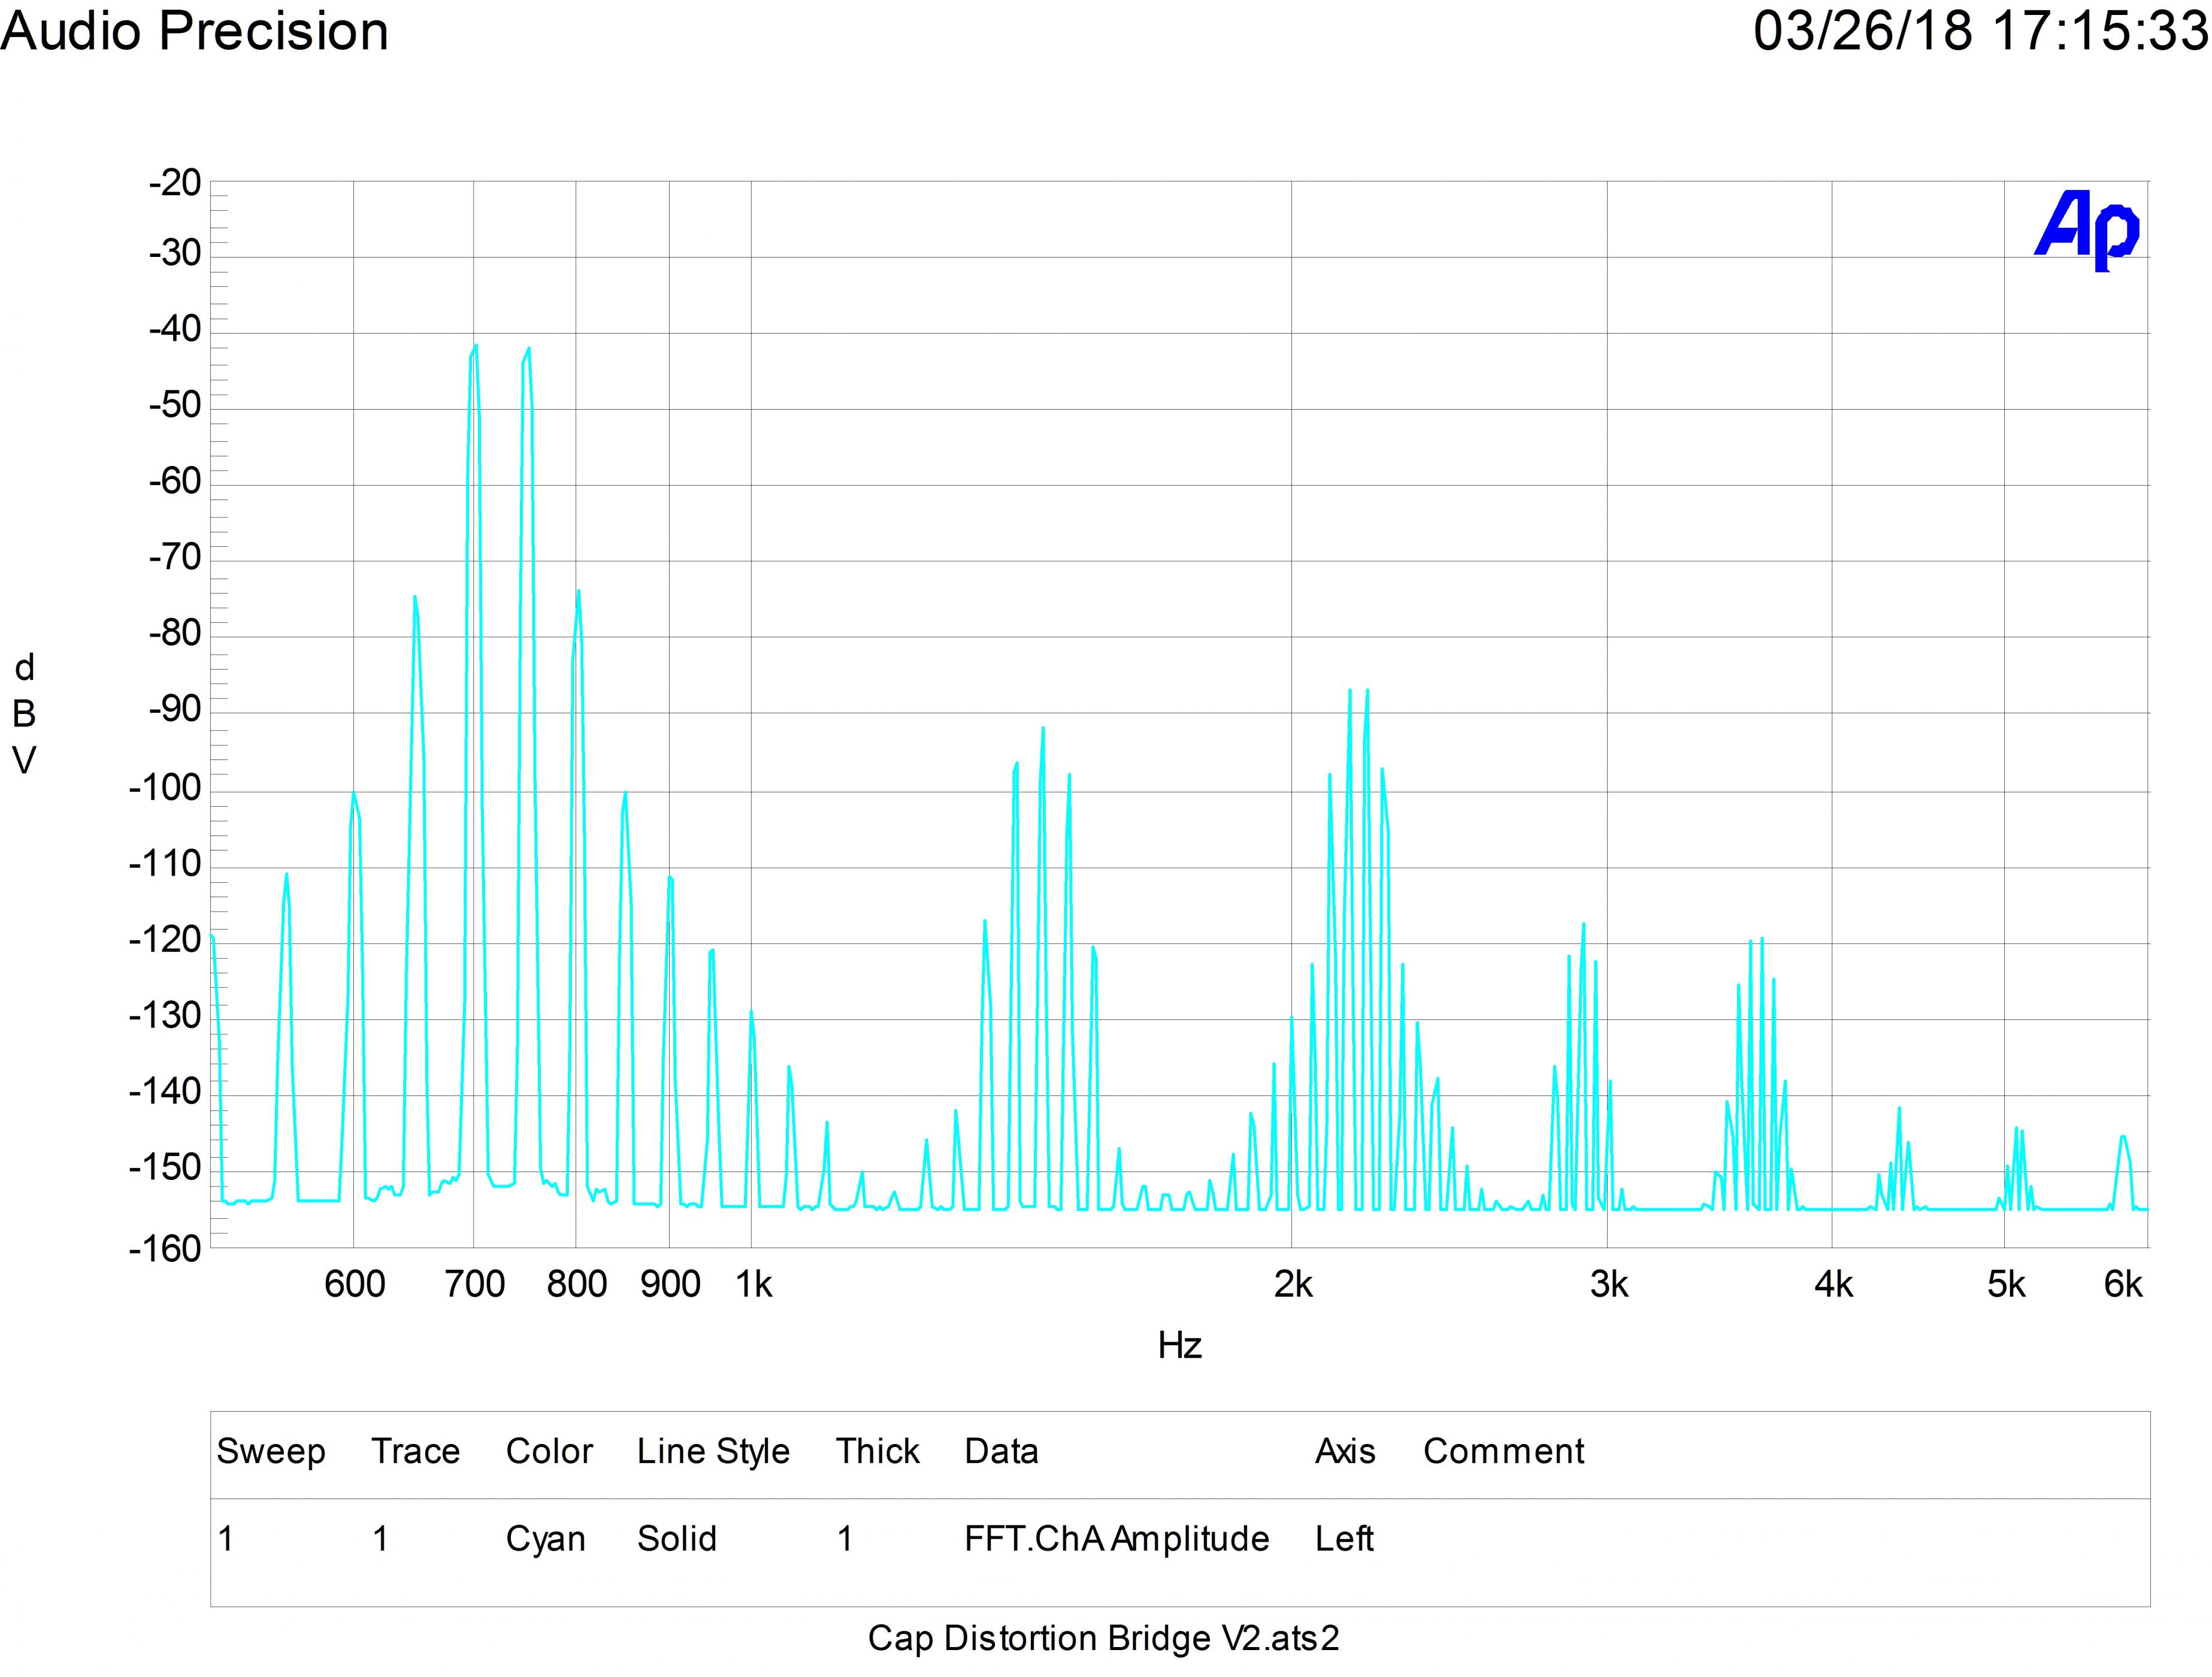Click the -160 y-axis label
The image size is (2212, 1677).
point(165,1249)
